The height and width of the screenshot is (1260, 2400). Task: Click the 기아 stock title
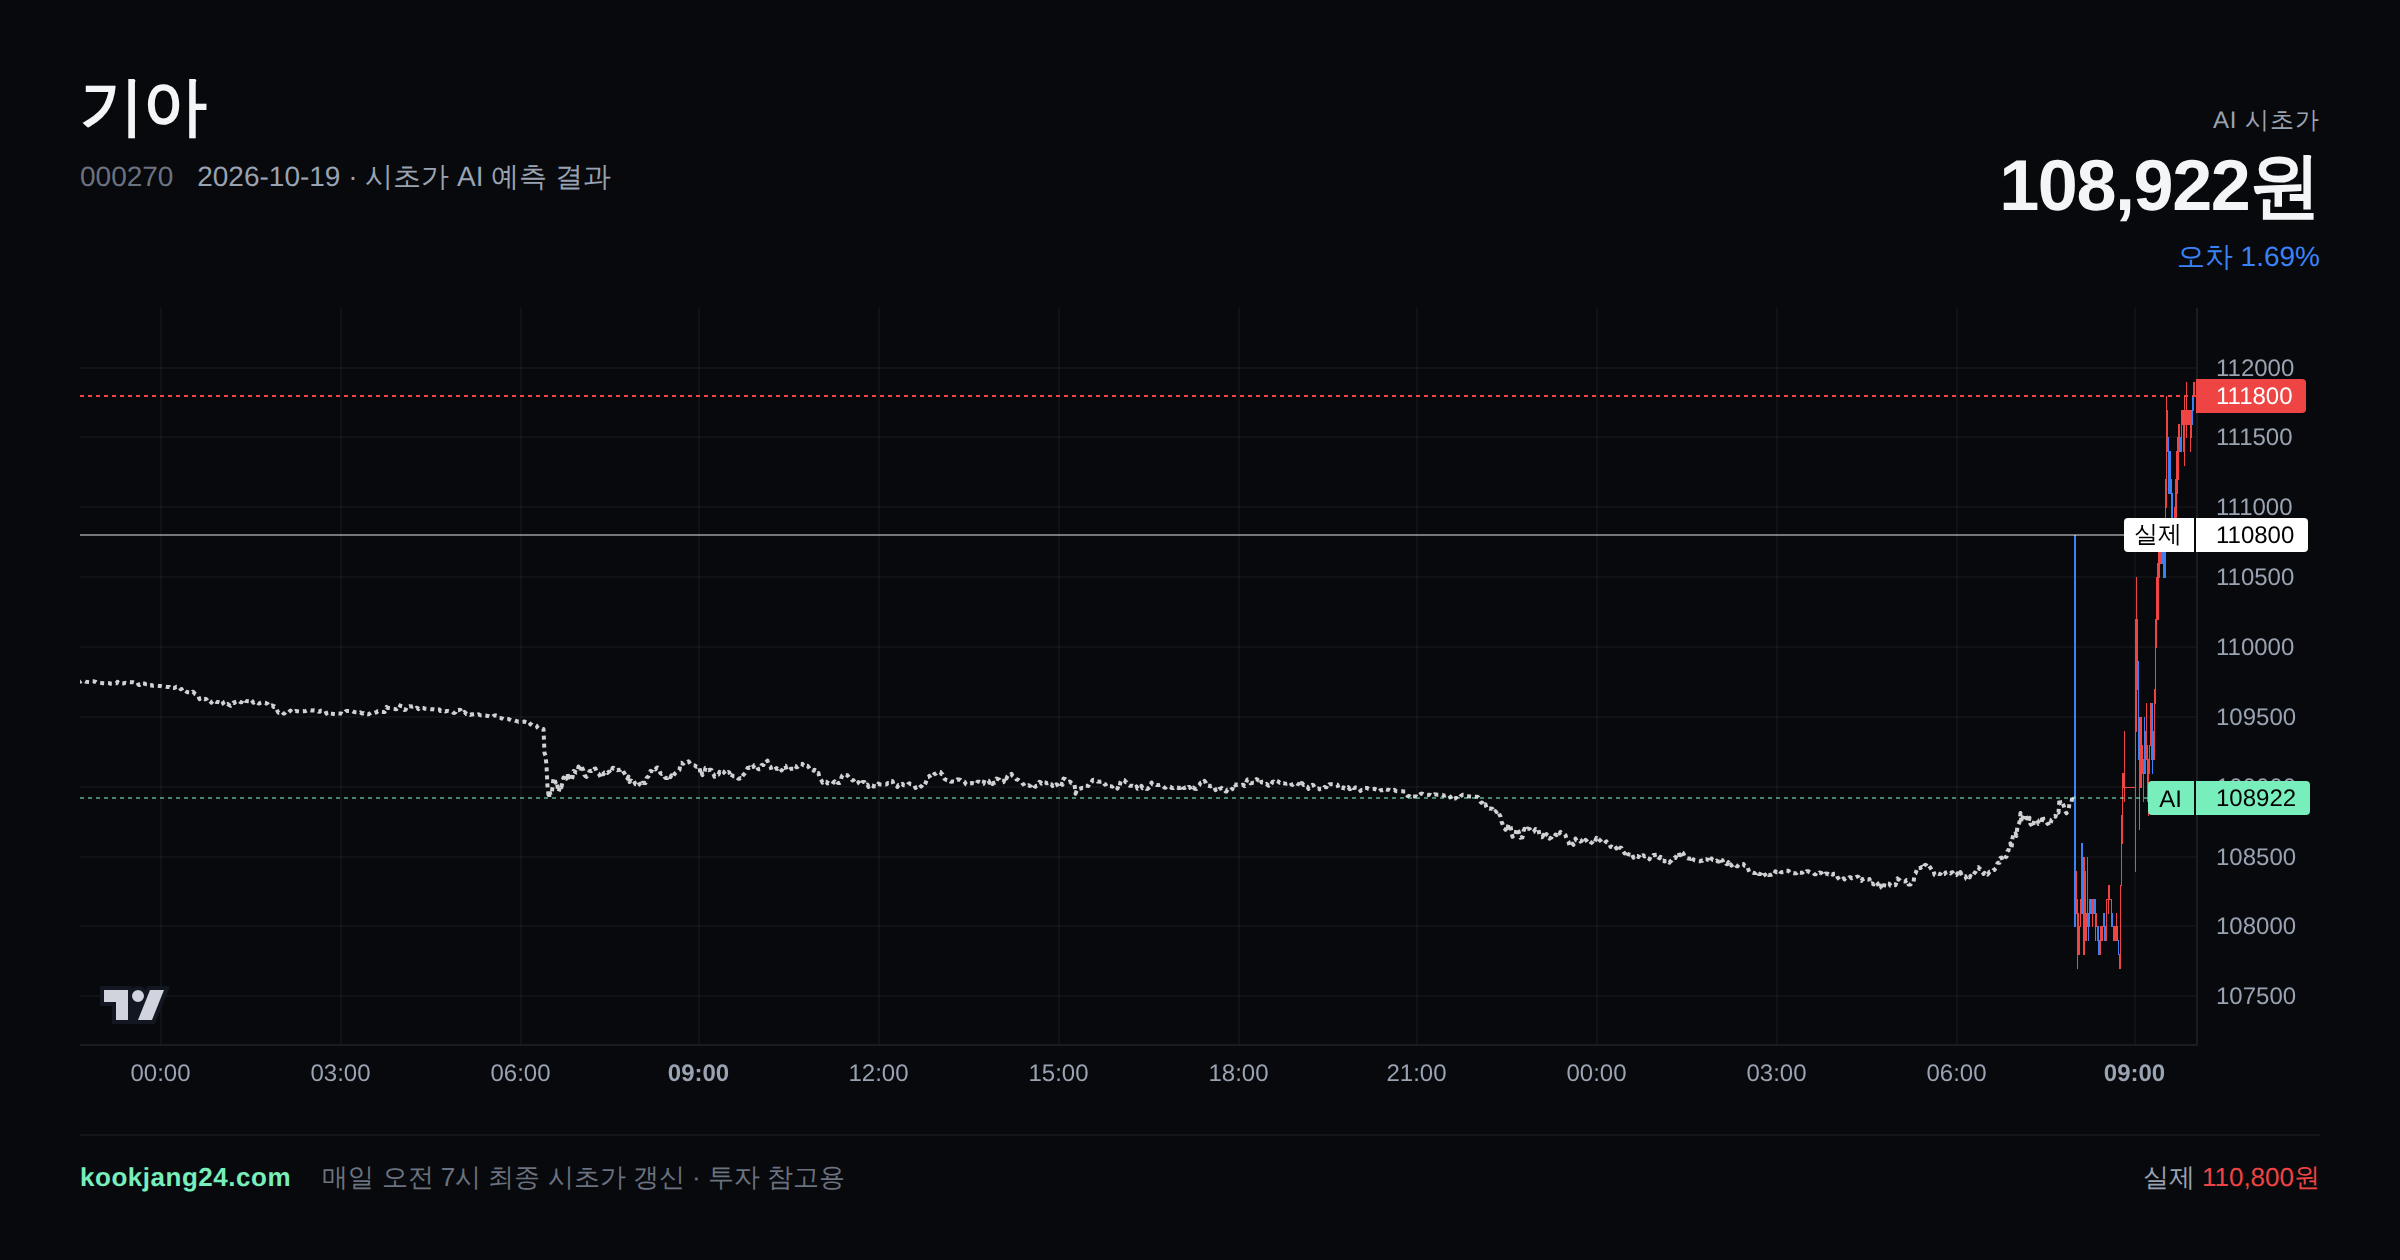click(x=144, y=108)
